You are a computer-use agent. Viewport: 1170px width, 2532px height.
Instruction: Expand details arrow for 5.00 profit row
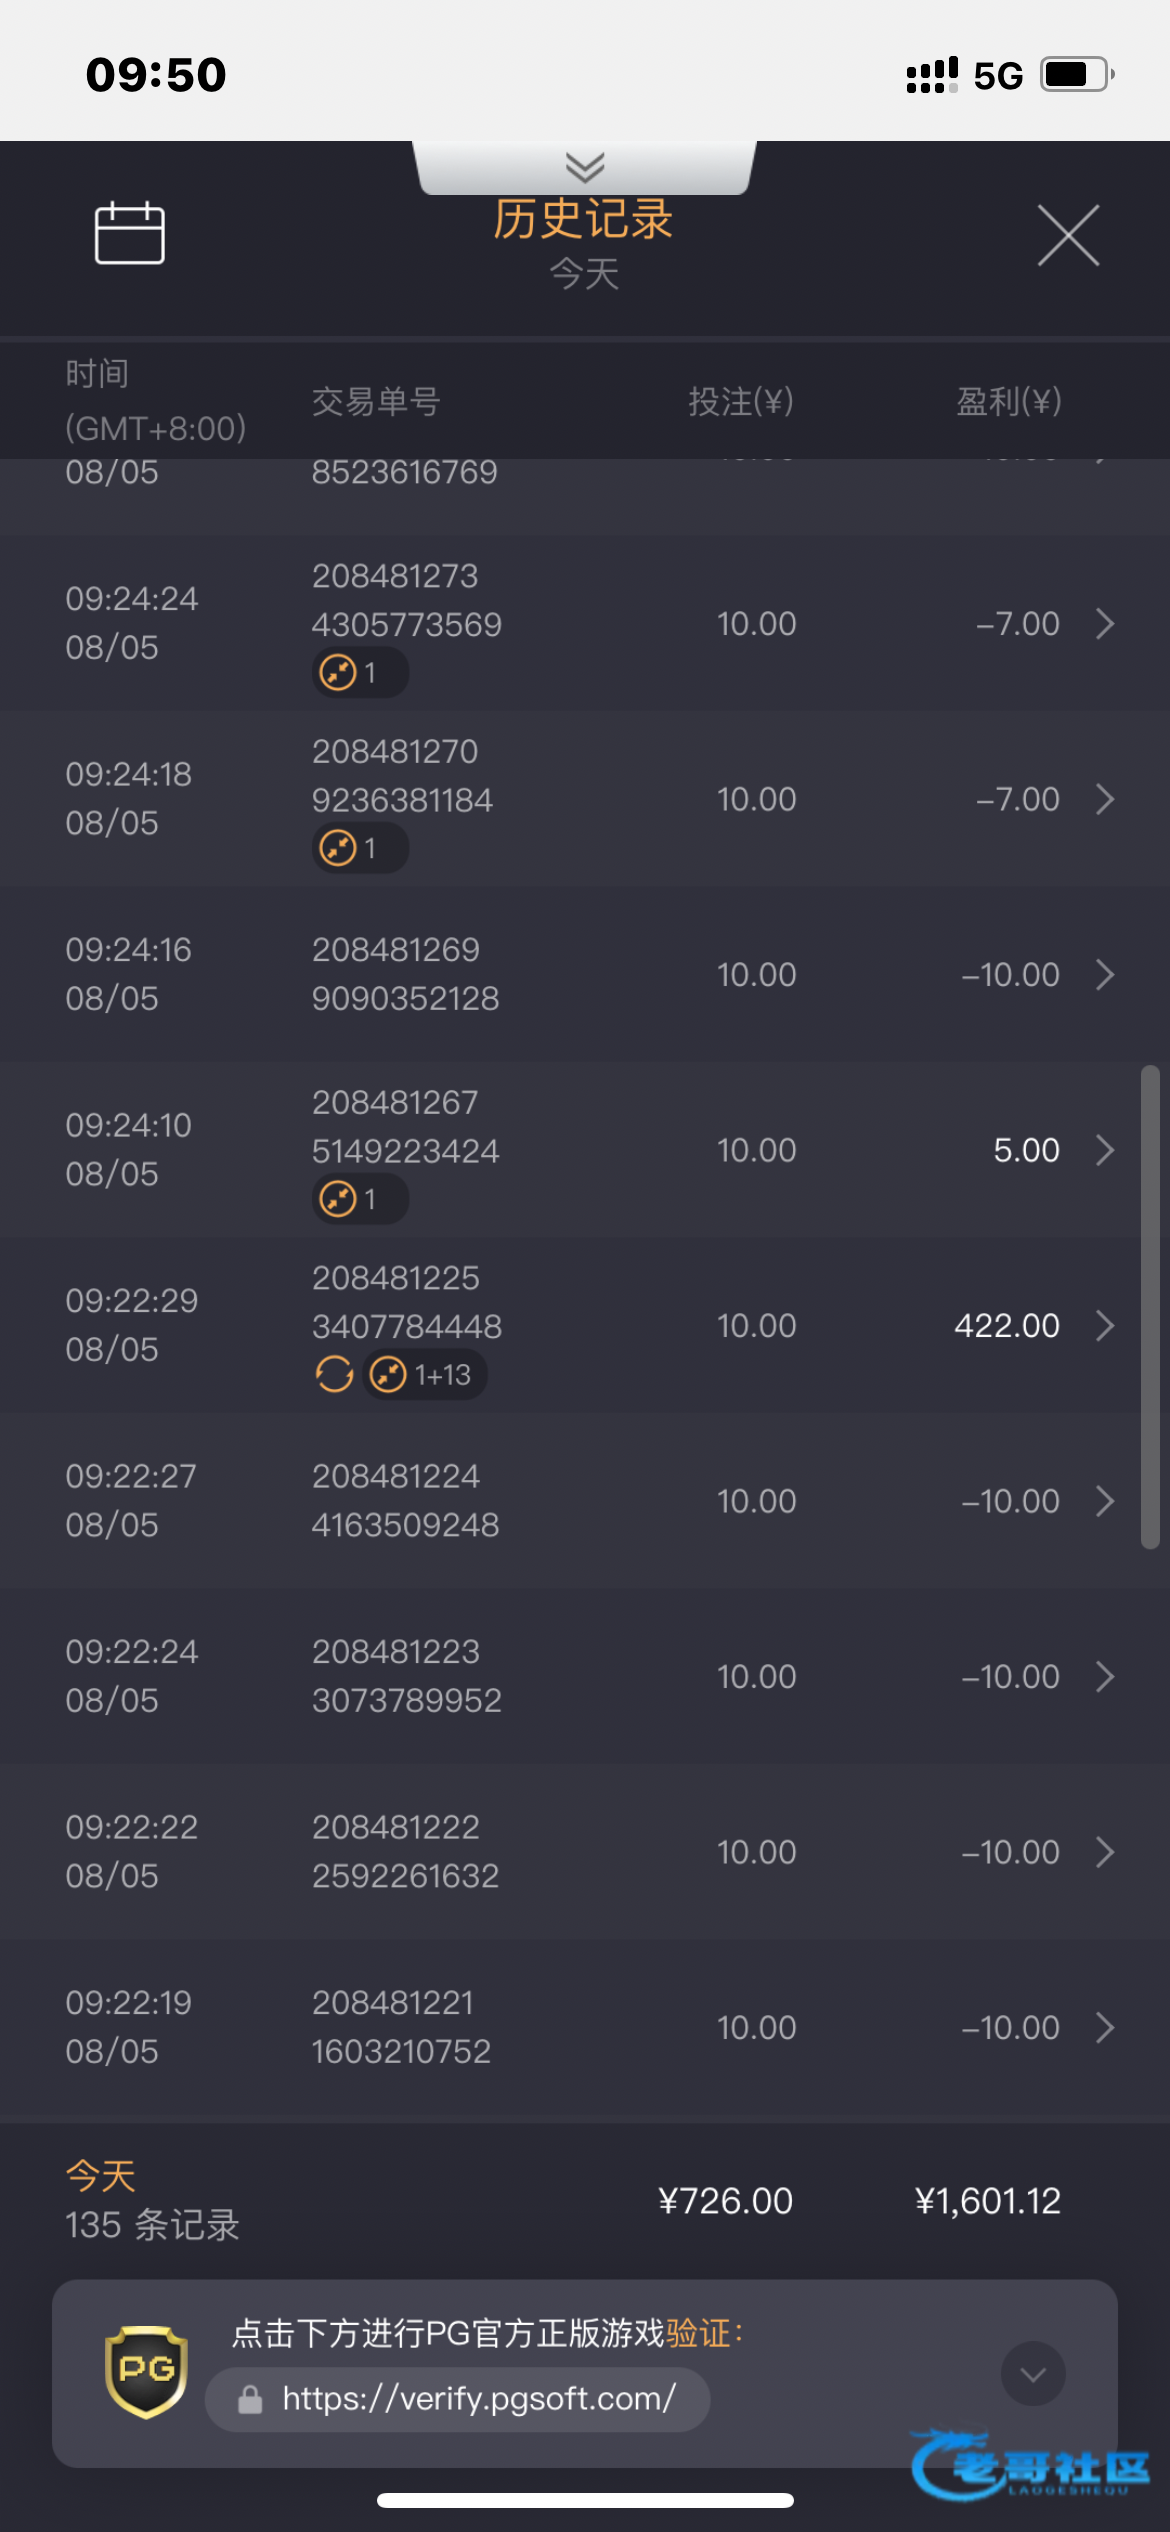pos(1105,1150)
